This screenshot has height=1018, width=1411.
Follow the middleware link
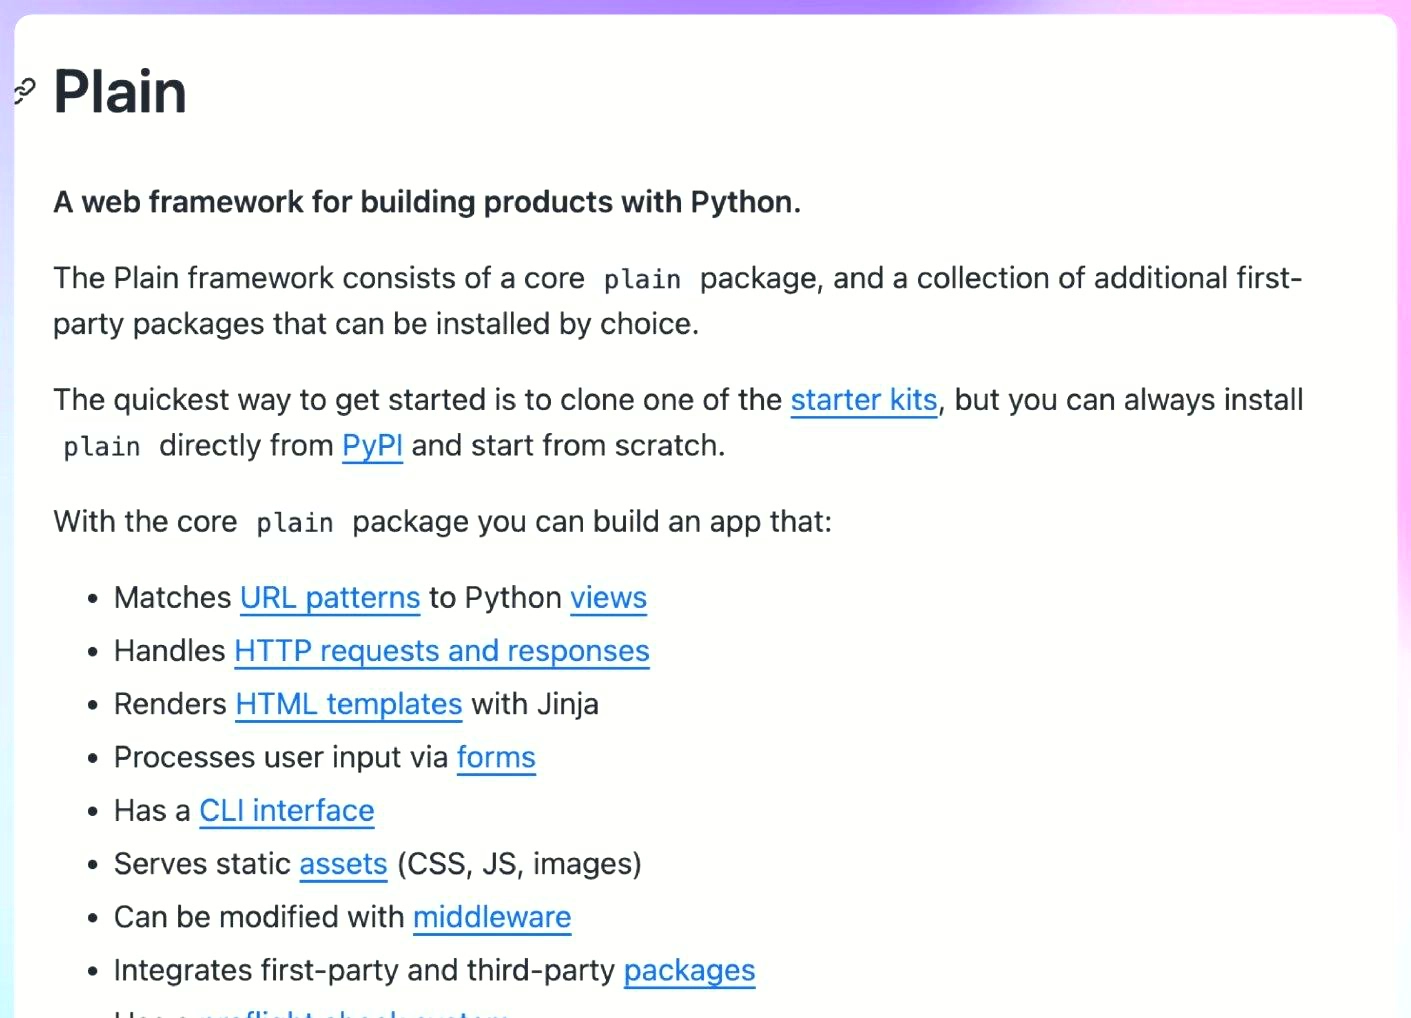pos(491,917)
